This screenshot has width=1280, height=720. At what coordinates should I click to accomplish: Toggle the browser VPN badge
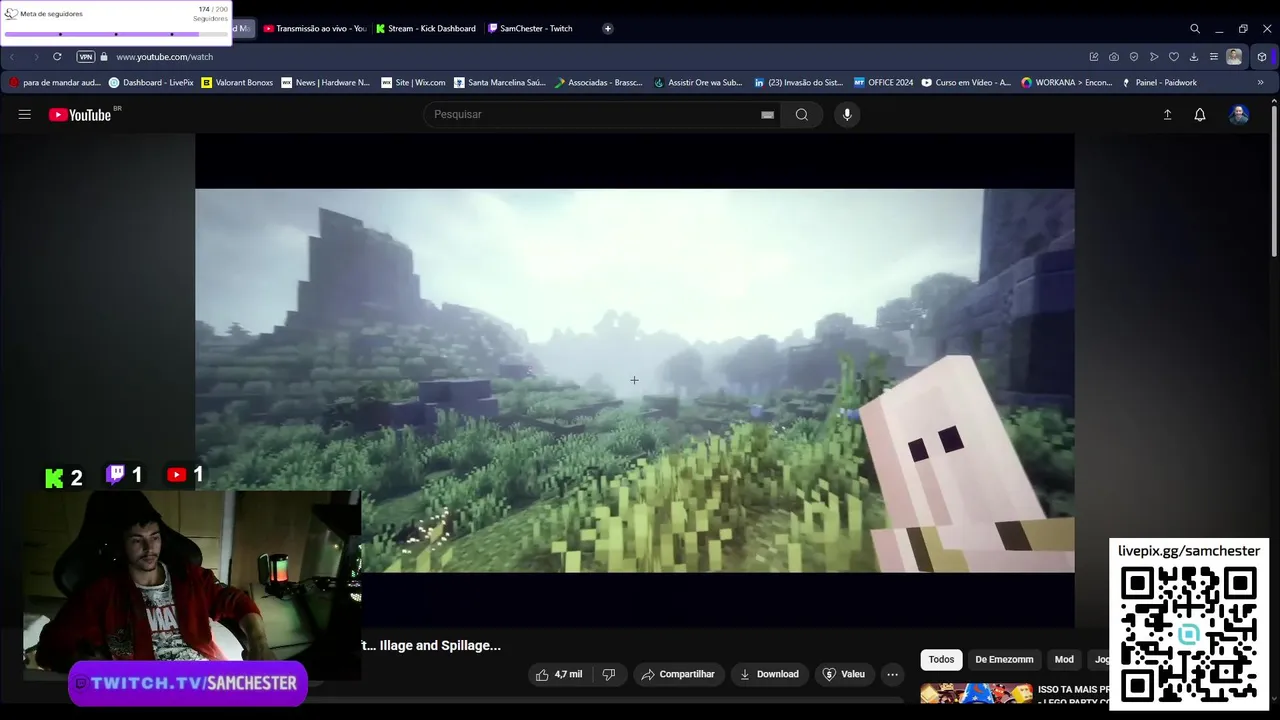[x=86, y=57]
